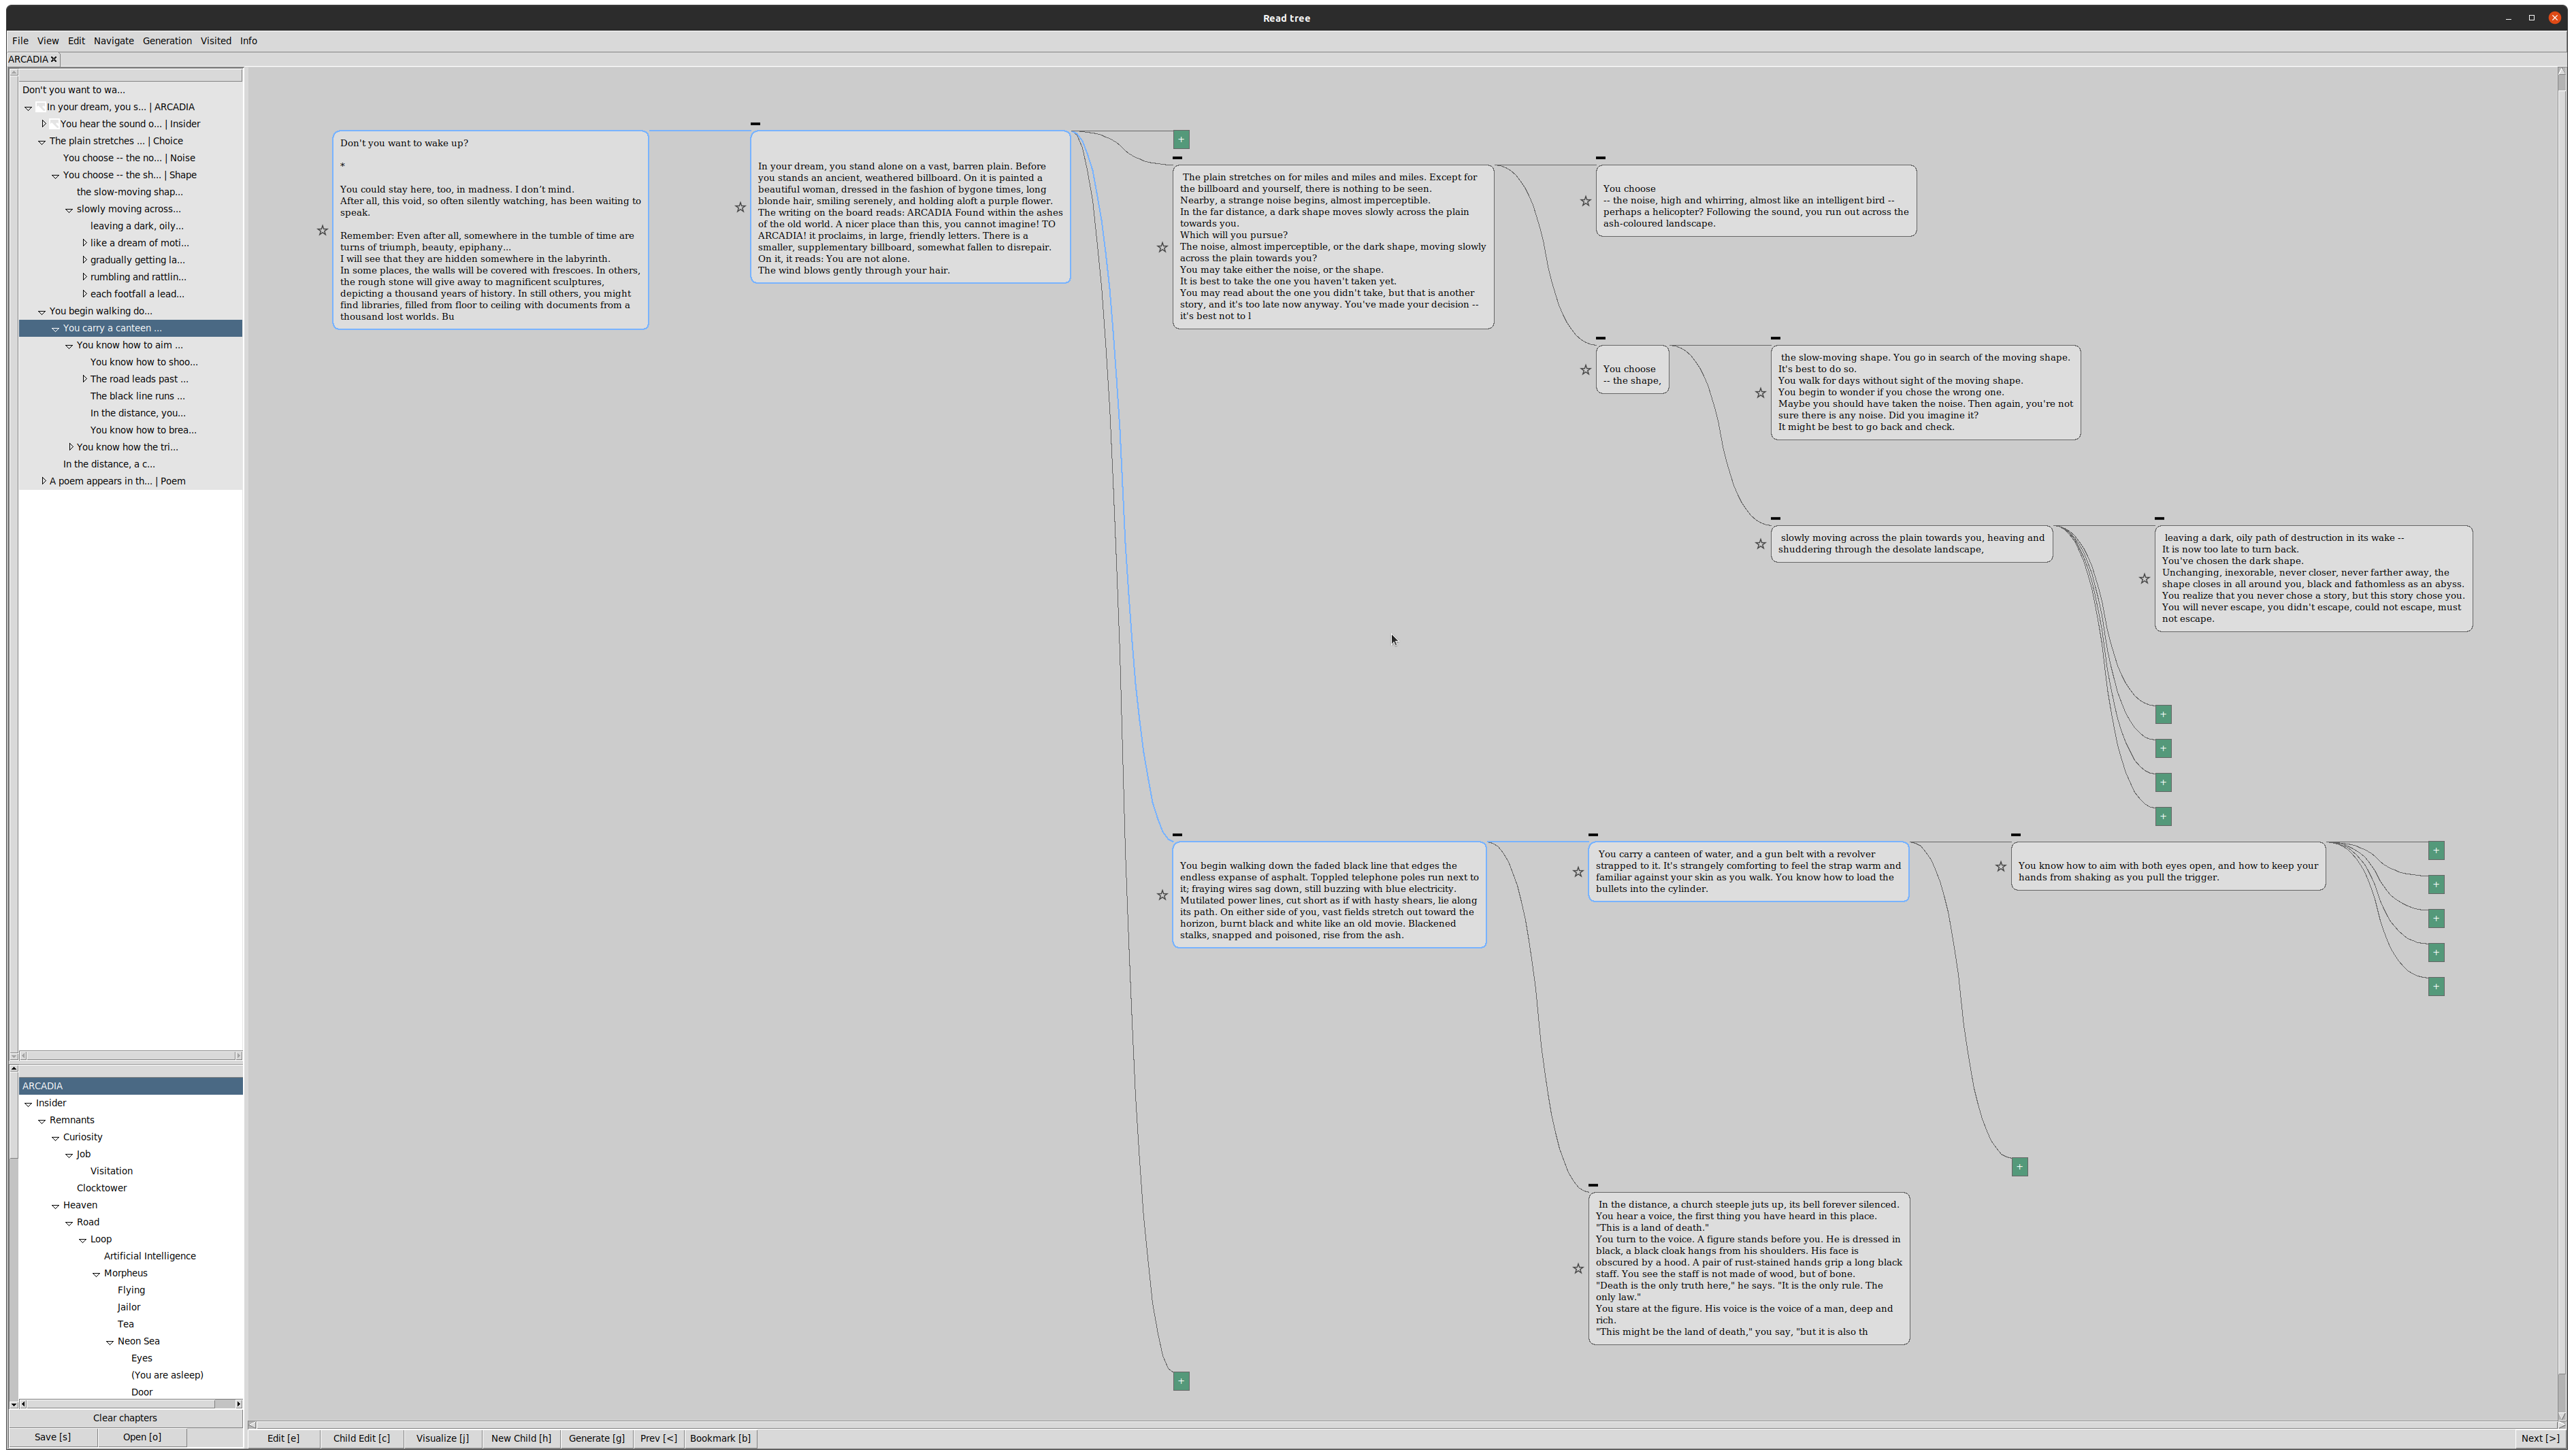Click topmost green plus near billboard node

(x=1181, y=140)
